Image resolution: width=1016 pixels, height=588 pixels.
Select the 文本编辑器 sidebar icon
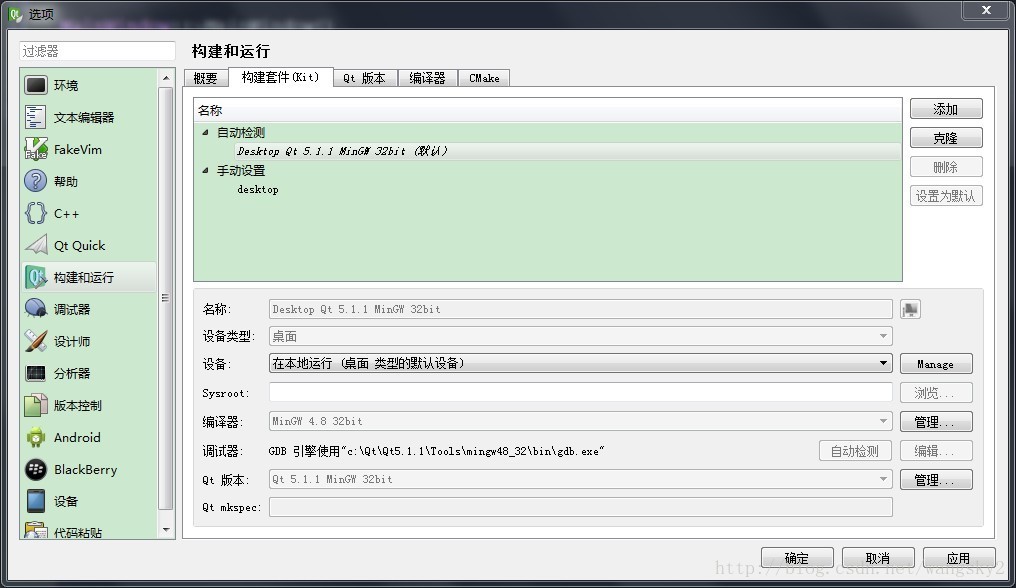point(36,117)
